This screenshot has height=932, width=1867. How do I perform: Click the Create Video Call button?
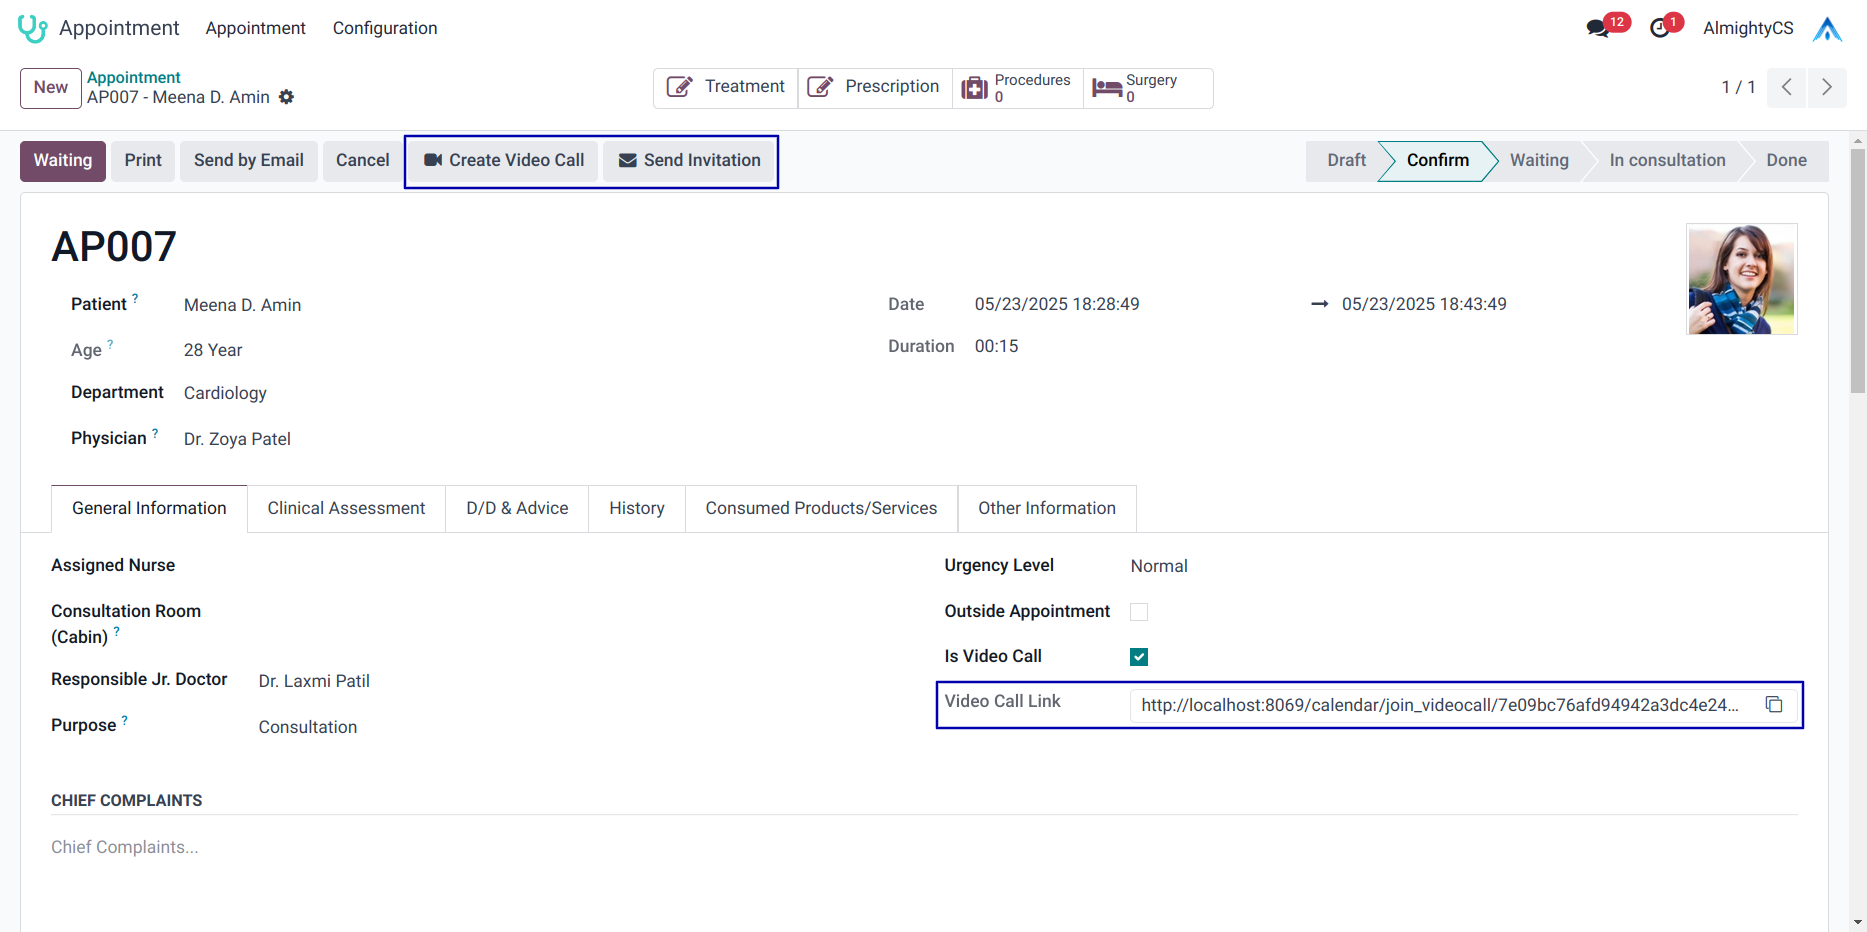504,160
